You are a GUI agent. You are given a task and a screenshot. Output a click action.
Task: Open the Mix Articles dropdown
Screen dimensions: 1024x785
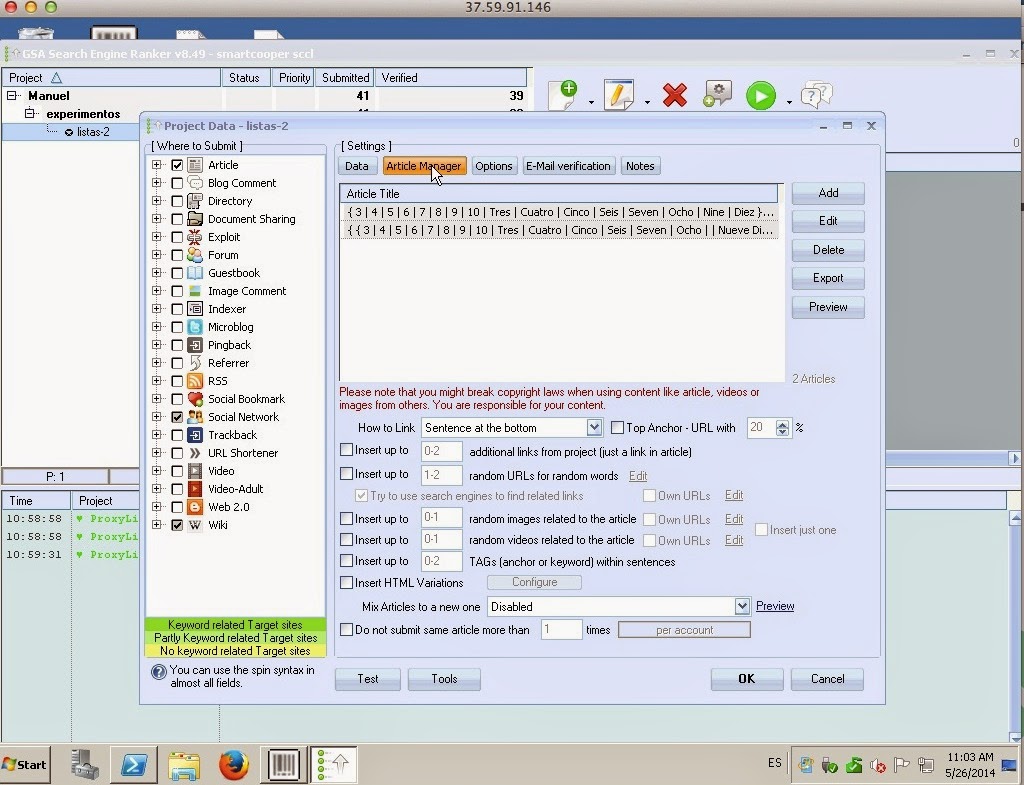[742, 607]
